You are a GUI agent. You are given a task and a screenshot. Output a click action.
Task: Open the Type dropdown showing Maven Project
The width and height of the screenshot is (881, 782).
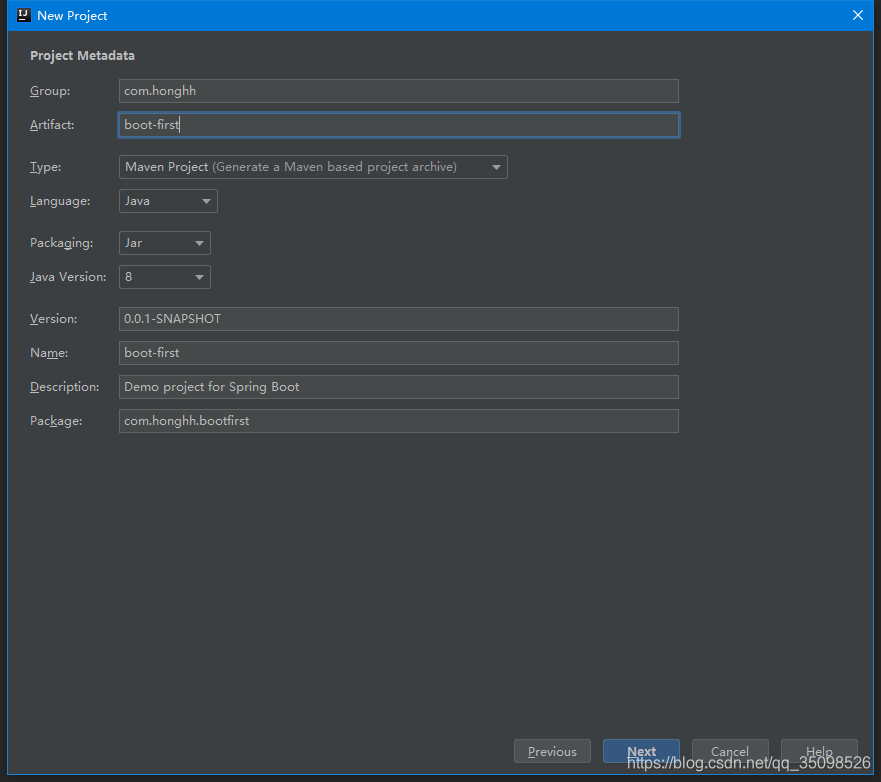[313, 167]
